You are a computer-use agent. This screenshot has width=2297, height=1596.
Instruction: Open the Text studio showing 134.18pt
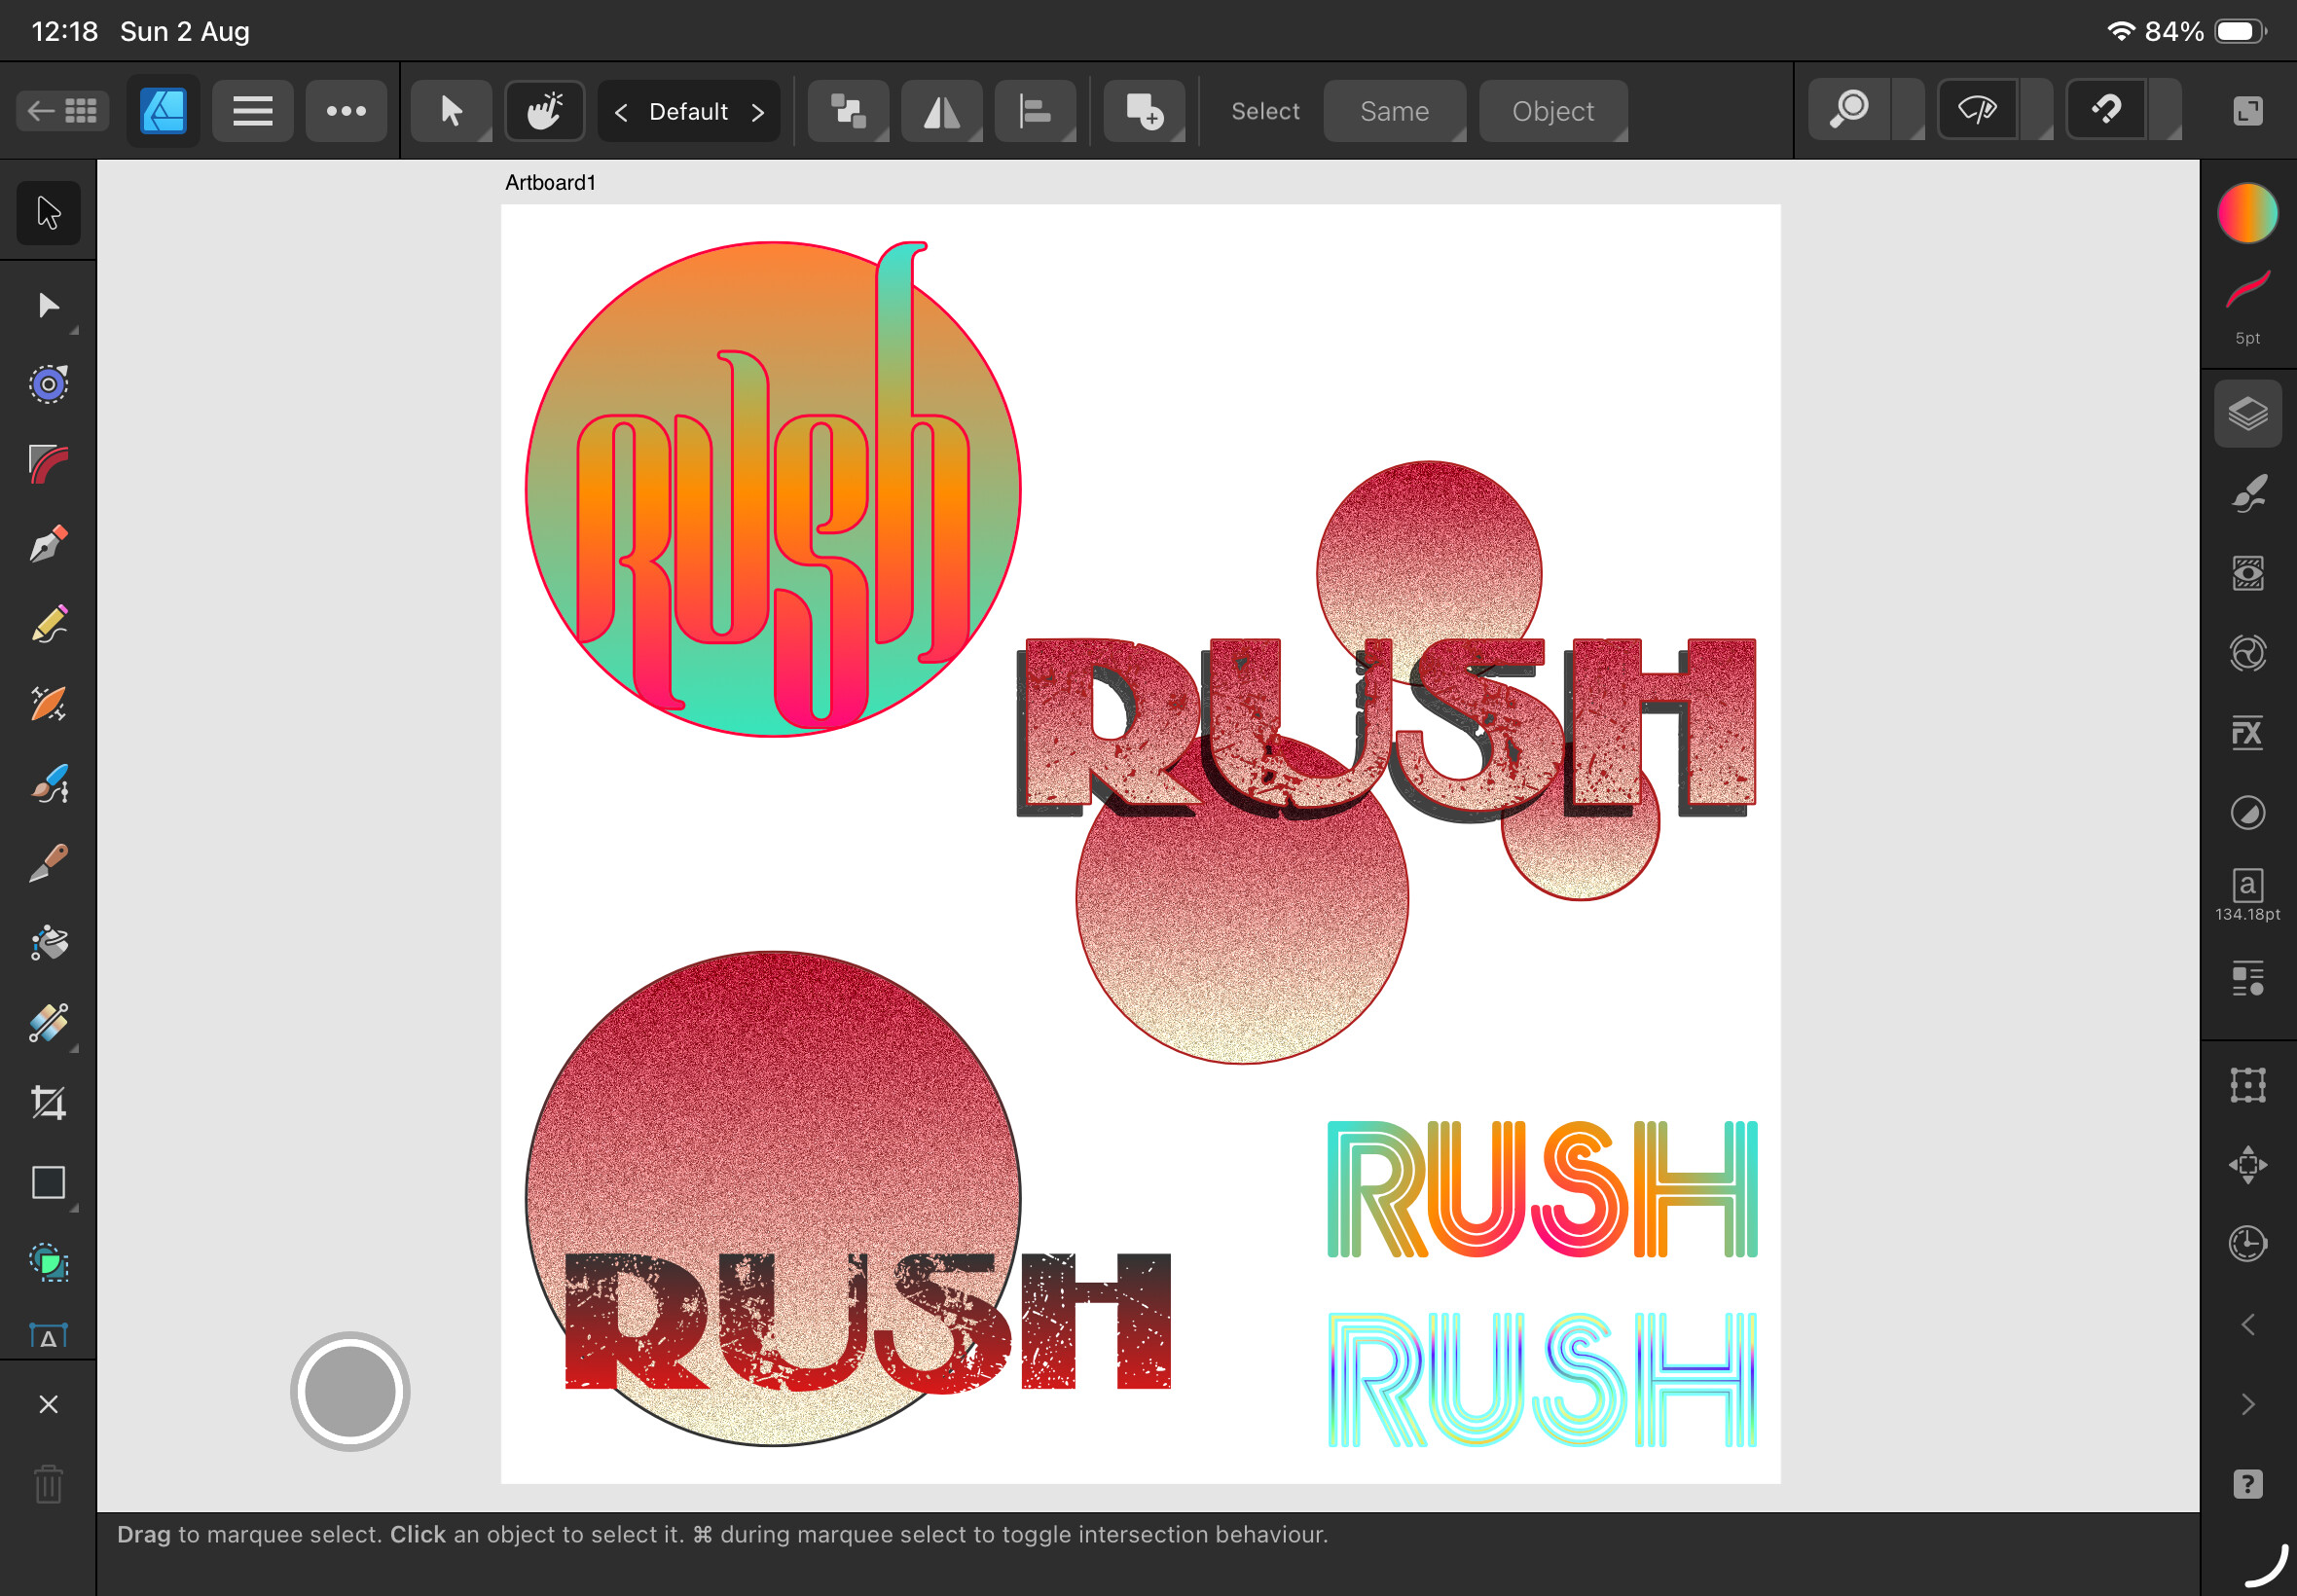coord(2247,895)
